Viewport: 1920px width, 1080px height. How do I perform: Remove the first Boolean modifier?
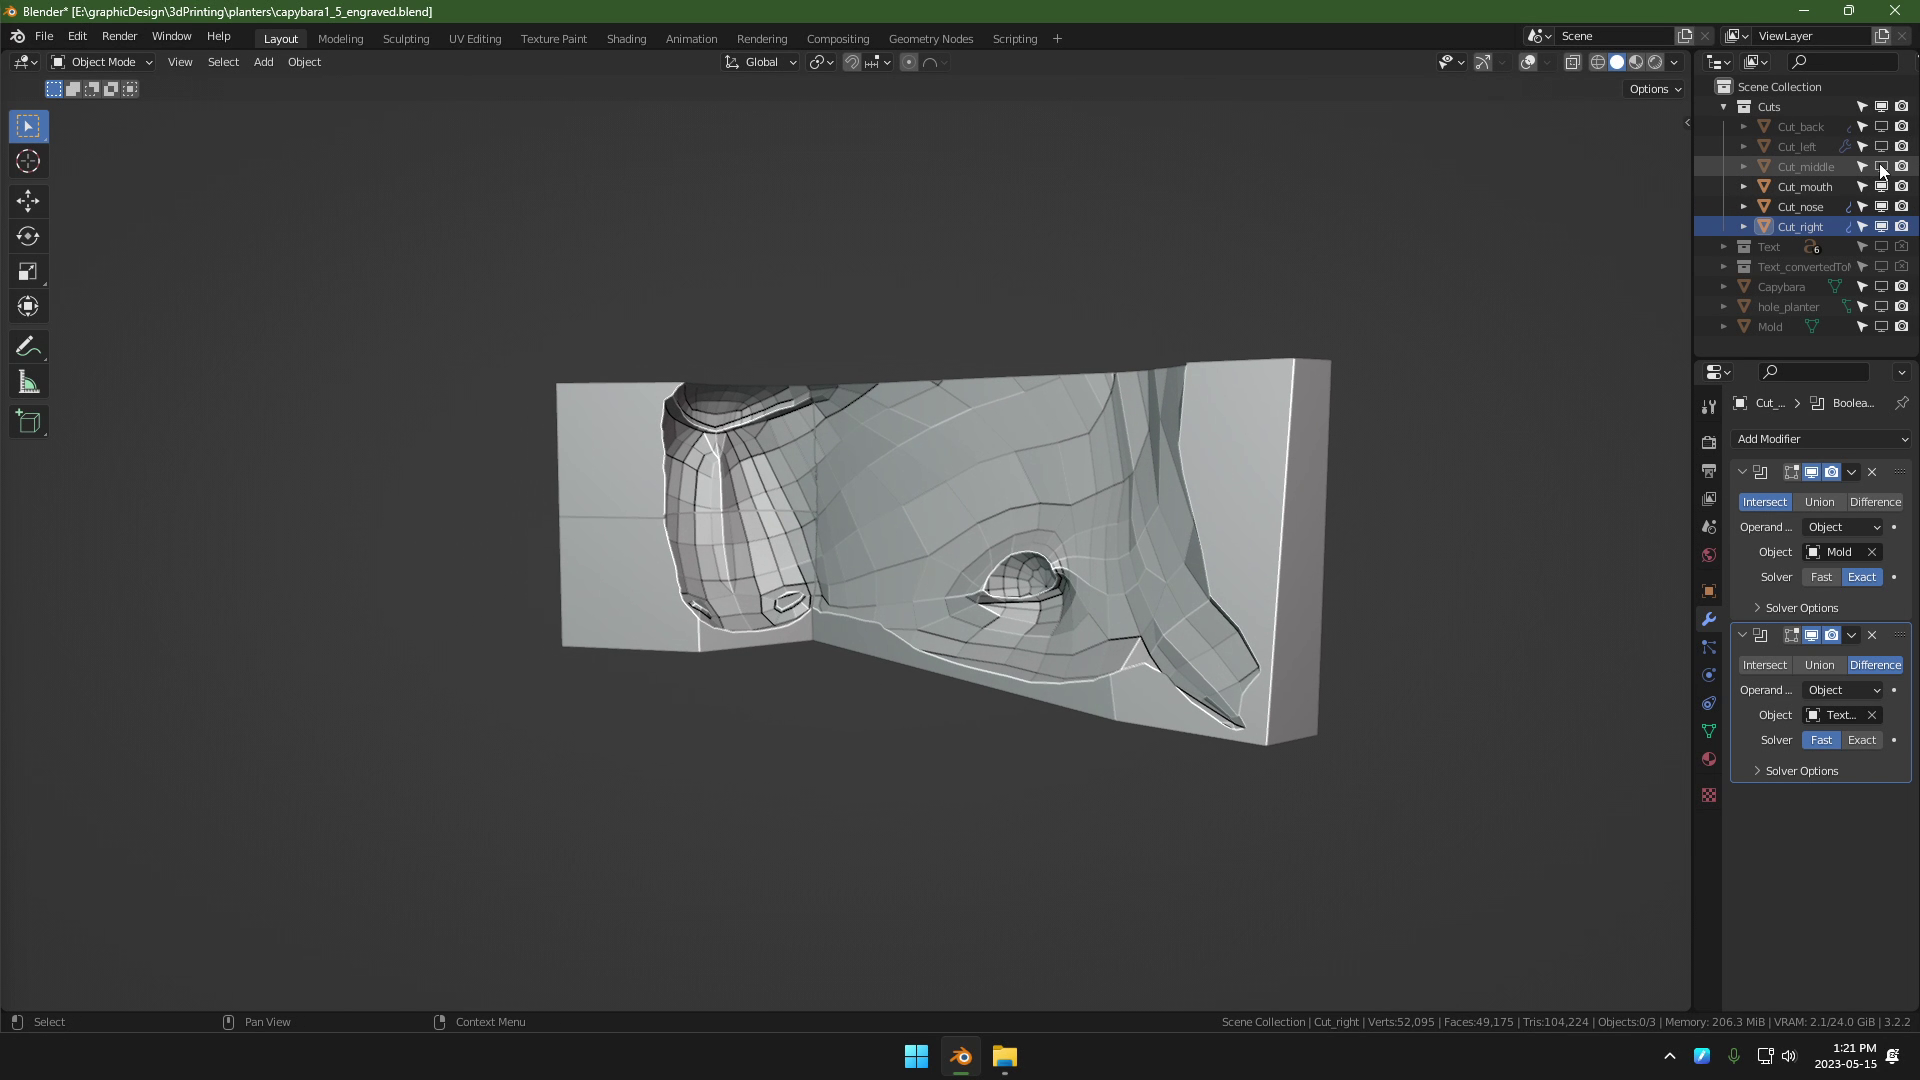1872,472
